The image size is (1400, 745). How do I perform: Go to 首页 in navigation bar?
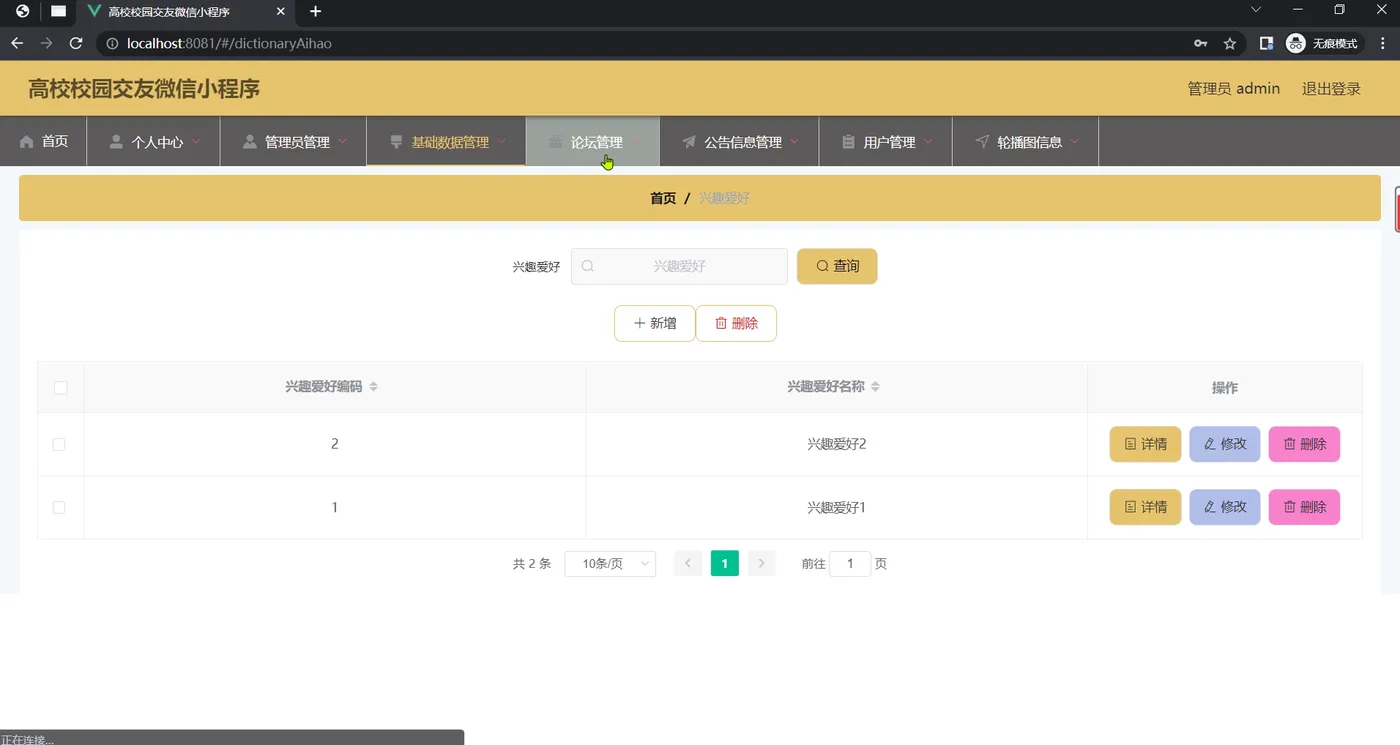pyautogui.click(x=44, y=142)
